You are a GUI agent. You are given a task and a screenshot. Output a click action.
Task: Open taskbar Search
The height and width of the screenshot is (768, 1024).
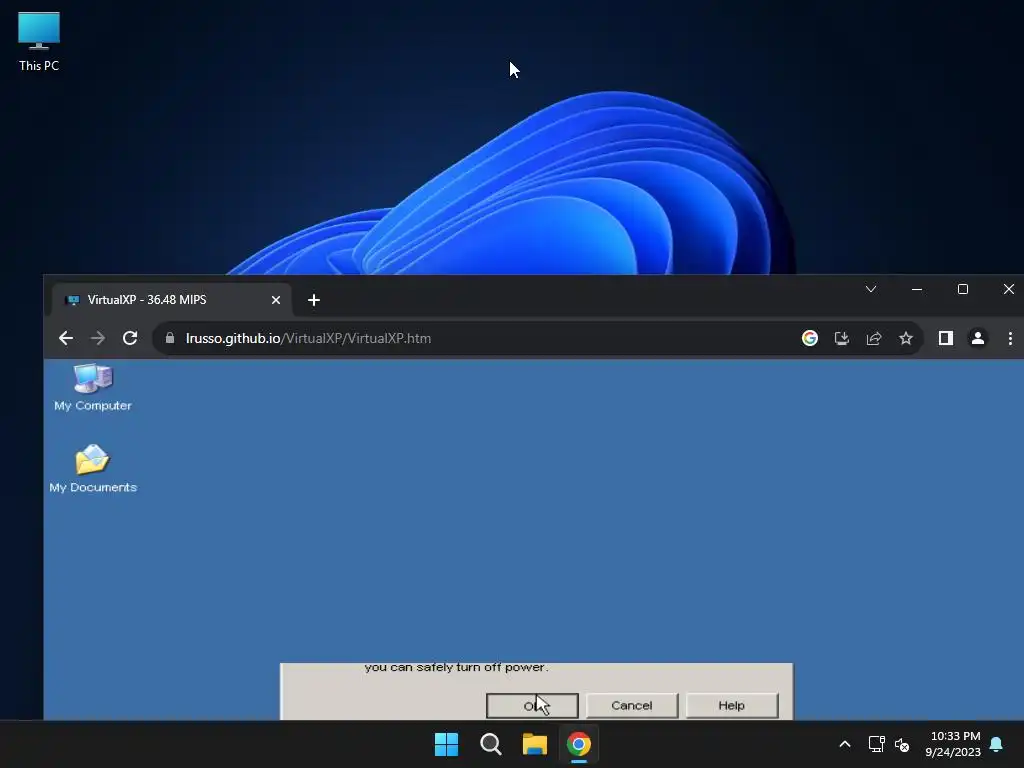490,744
